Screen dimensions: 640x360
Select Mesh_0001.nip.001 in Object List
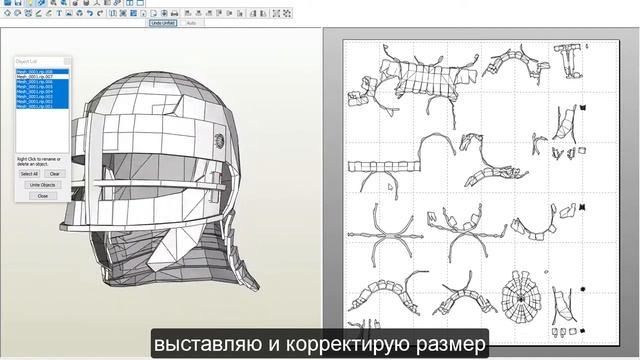click(x=42, y=106)
